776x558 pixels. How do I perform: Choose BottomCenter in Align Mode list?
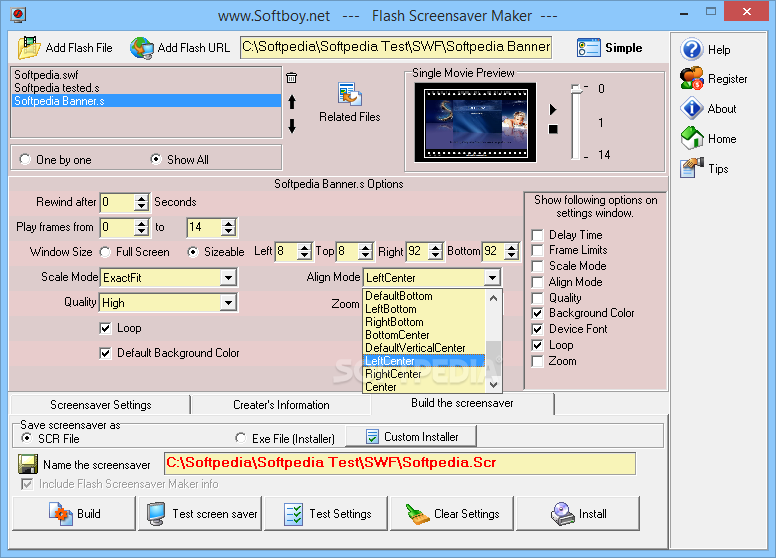pos(424,335)
